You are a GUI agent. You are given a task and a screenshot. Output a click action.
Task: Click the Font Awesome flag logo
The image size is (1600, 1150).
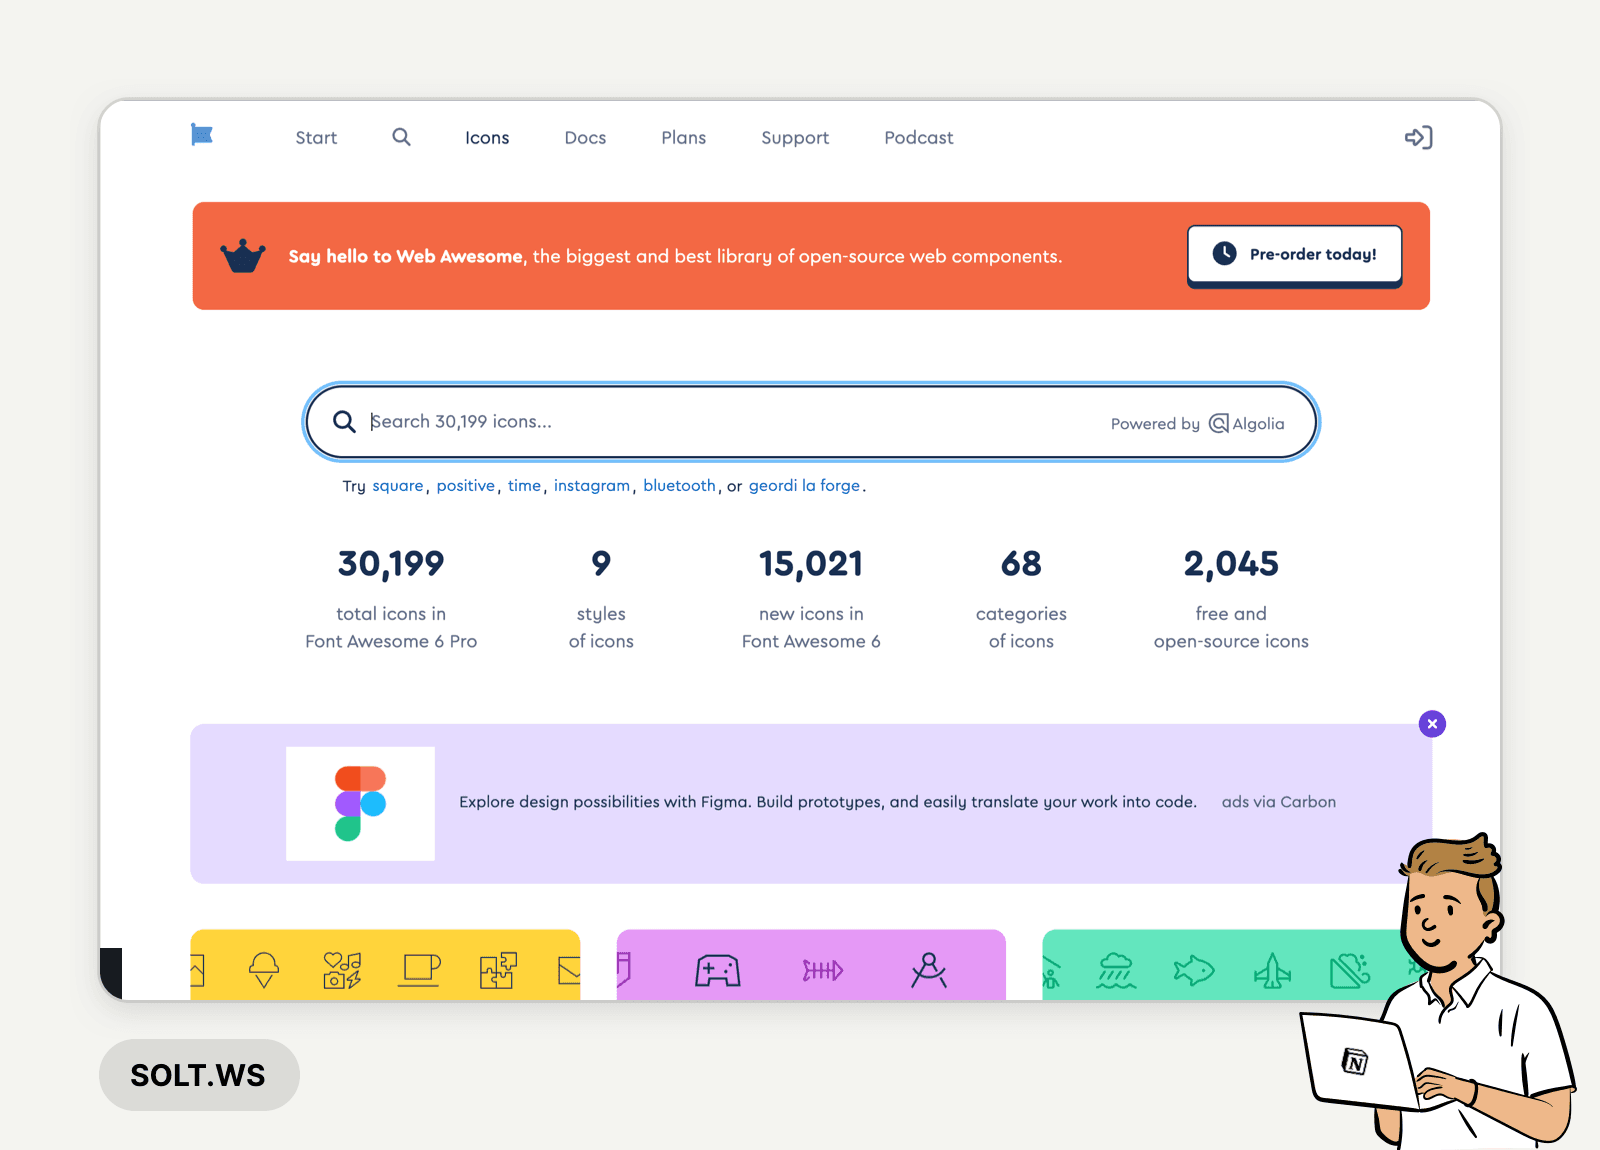202,135
